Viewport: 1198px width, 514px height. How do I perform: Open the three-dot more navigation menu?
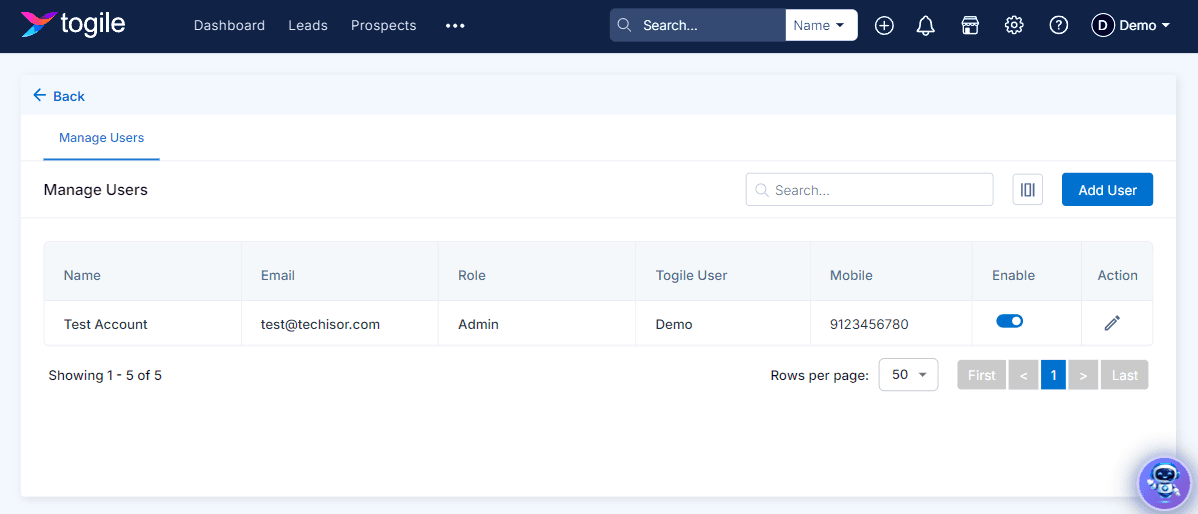[455, 25]
